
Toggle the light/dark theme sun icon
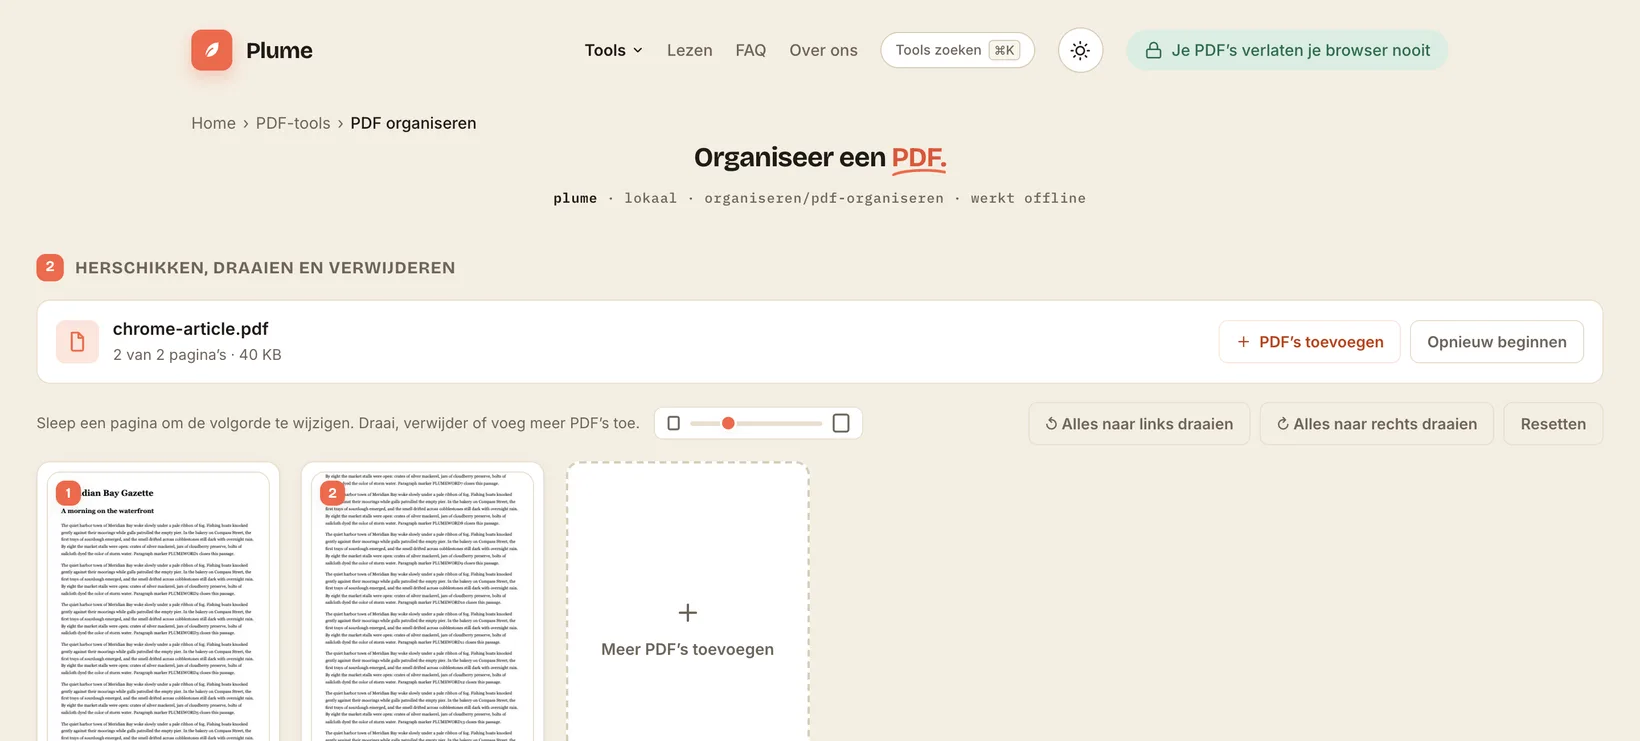1080,50
